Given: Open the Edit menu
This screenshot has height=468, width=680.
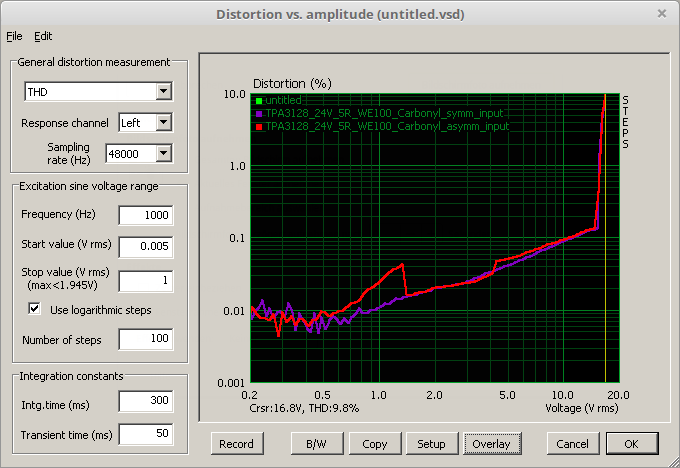Looking at the screenshot, I should [43, 36].
